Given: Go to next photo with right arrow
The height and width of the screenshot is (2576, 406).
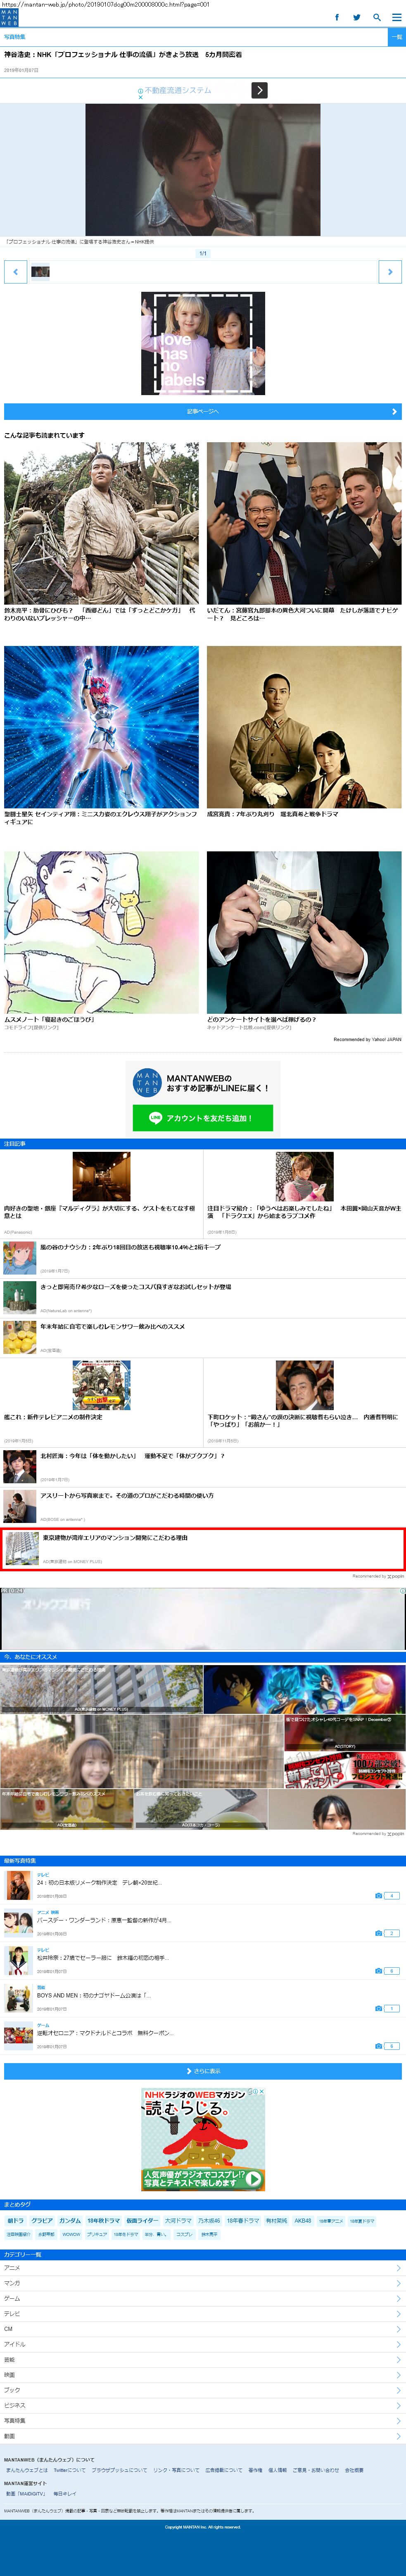Looking at the screenshot, I should [390, 271].
